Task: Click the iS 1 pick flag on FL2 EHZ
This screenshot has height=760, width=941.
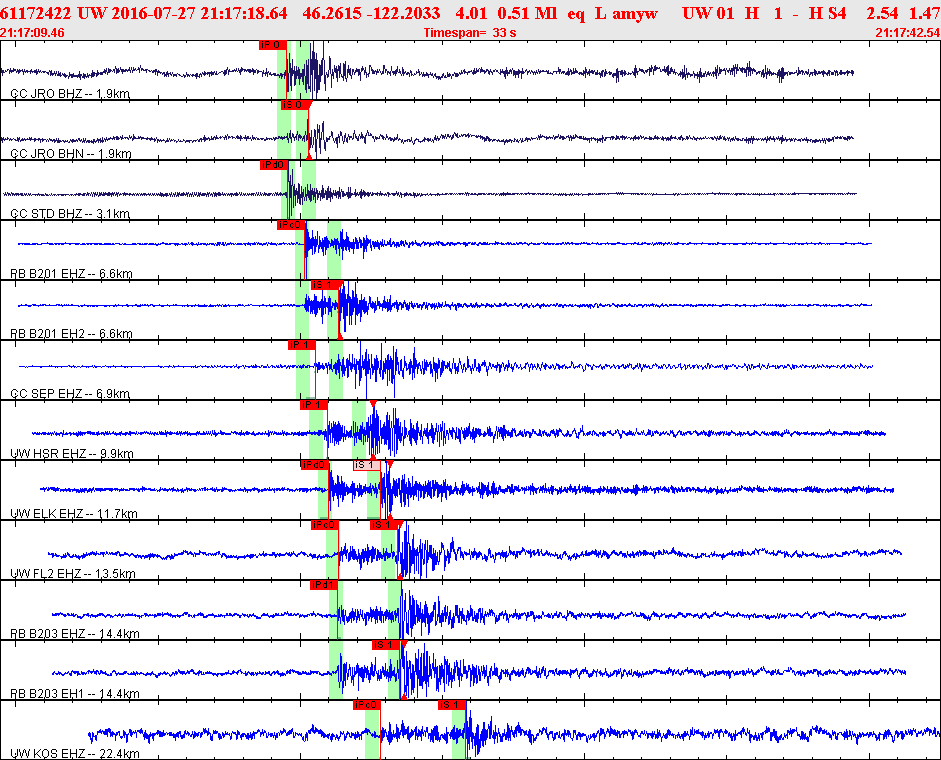Action: click(x=383, y=525)
